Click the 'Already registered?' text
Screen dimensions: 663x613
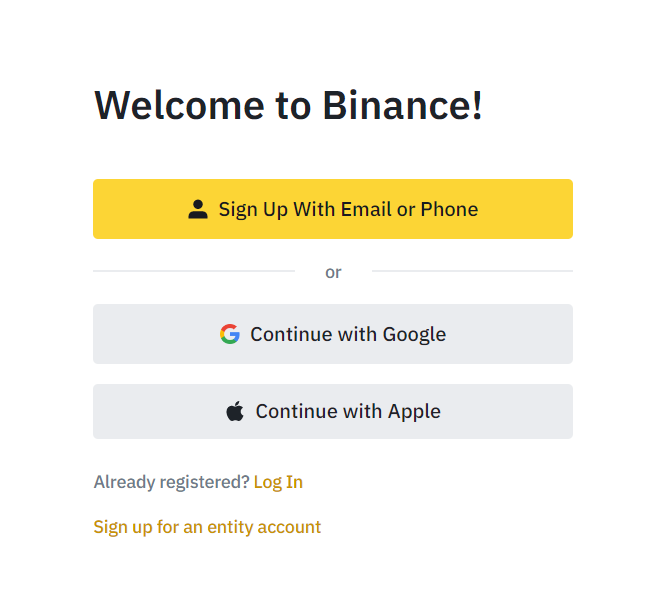tap(172, 482)
